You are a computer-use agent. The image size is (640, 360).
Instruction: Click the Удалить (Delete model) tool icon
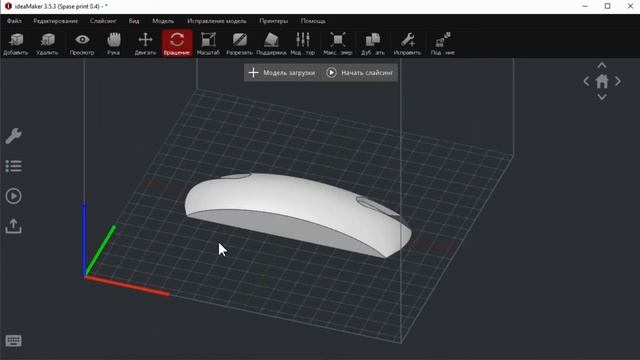click(47, 43)
